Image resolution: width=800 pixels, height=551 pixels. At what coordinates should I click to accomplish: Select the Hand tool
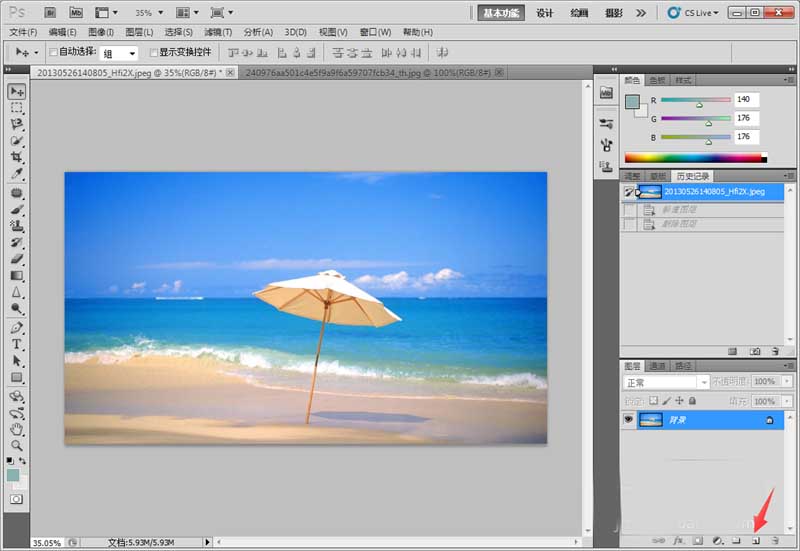click(17, 429)
